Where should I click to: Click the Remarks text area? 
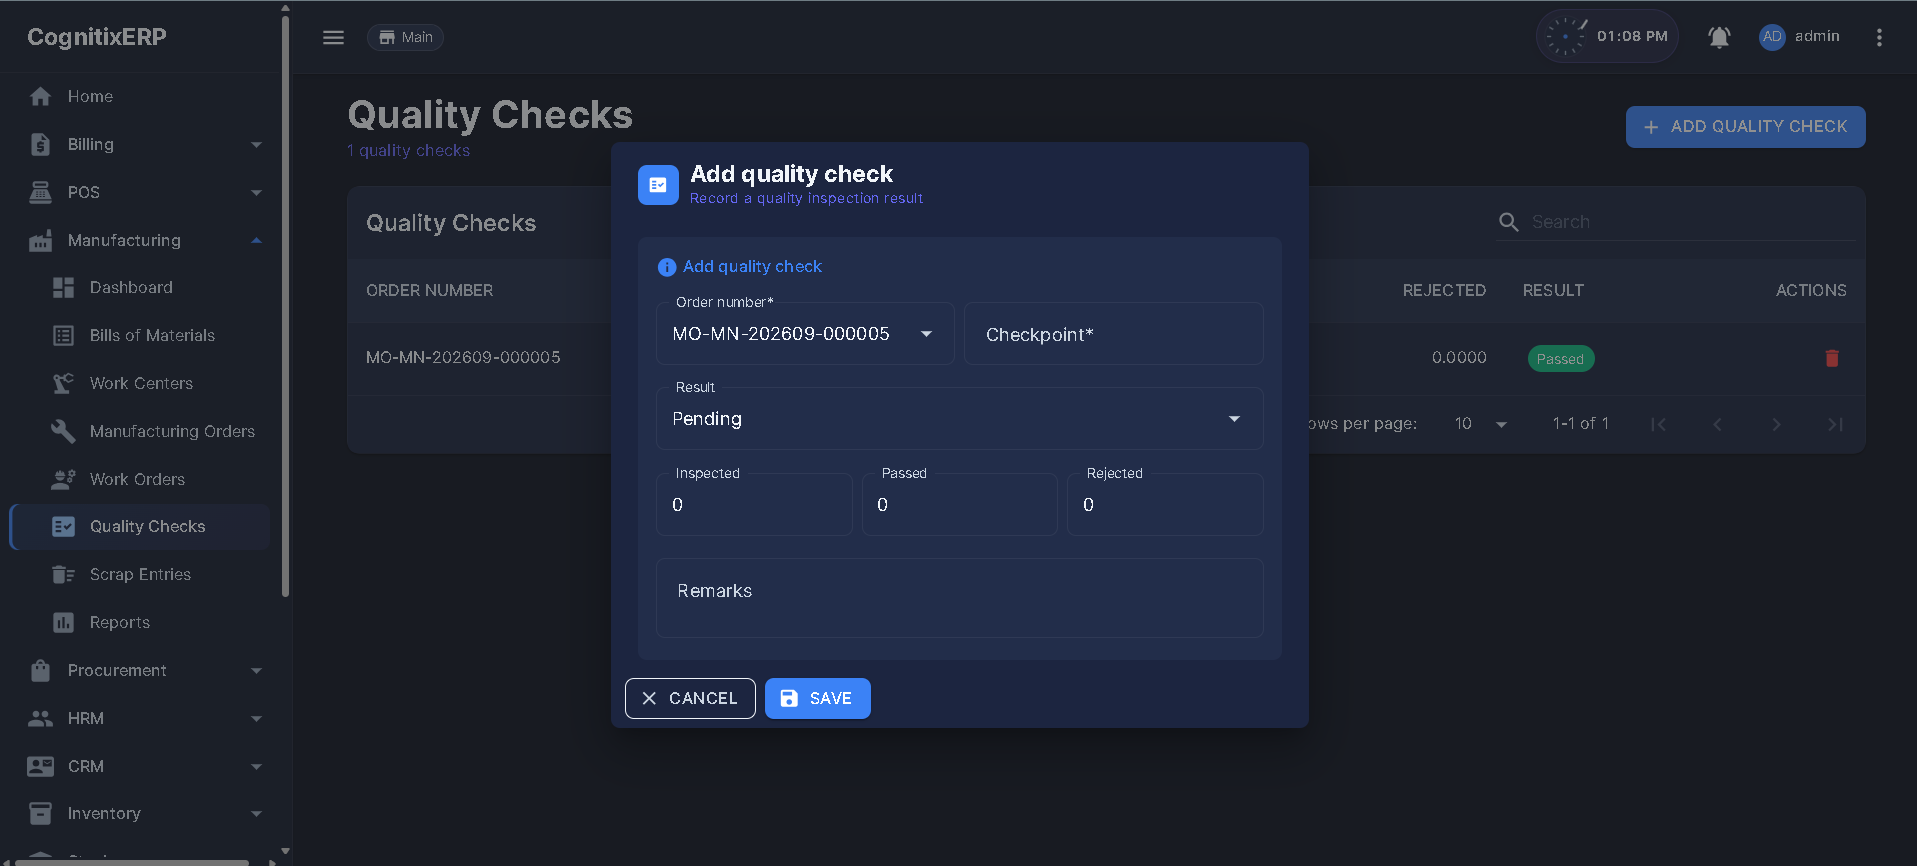[x=959, y=598]
